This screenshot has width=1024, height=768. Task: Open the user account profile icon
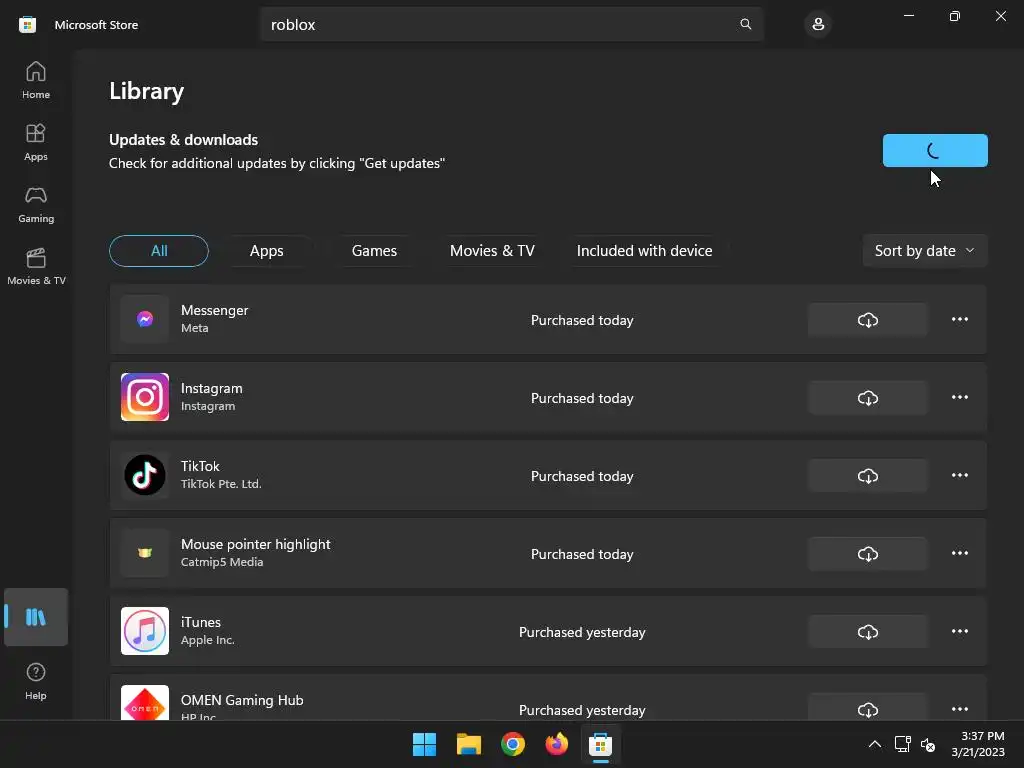click(x=818, y=25)
